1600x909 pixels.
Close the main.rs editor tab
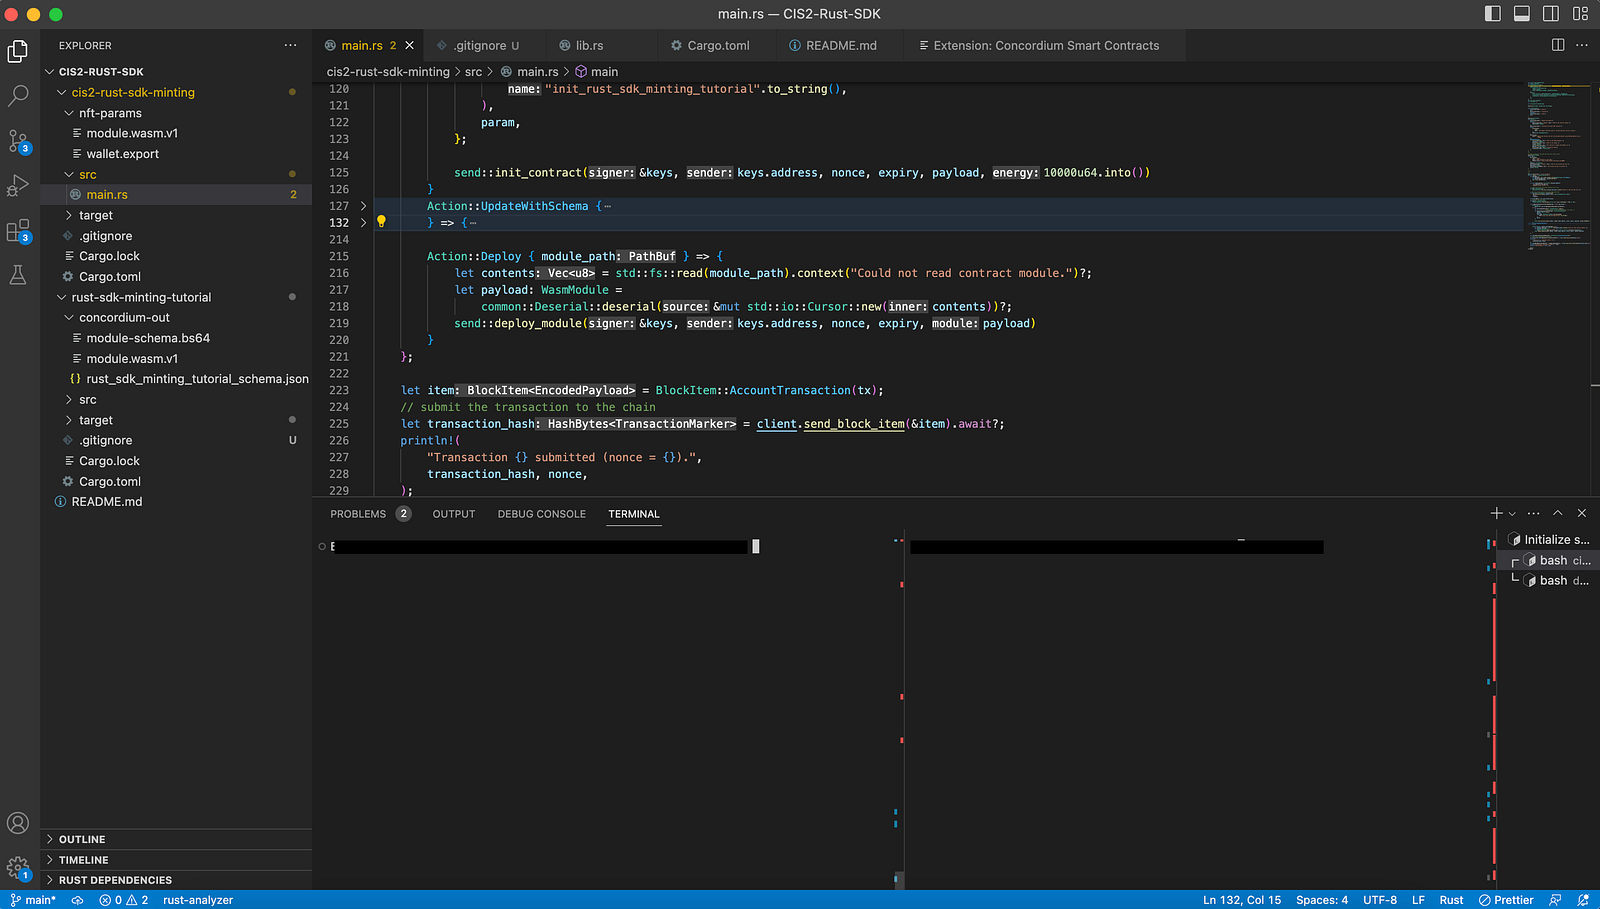coord(409,45)
